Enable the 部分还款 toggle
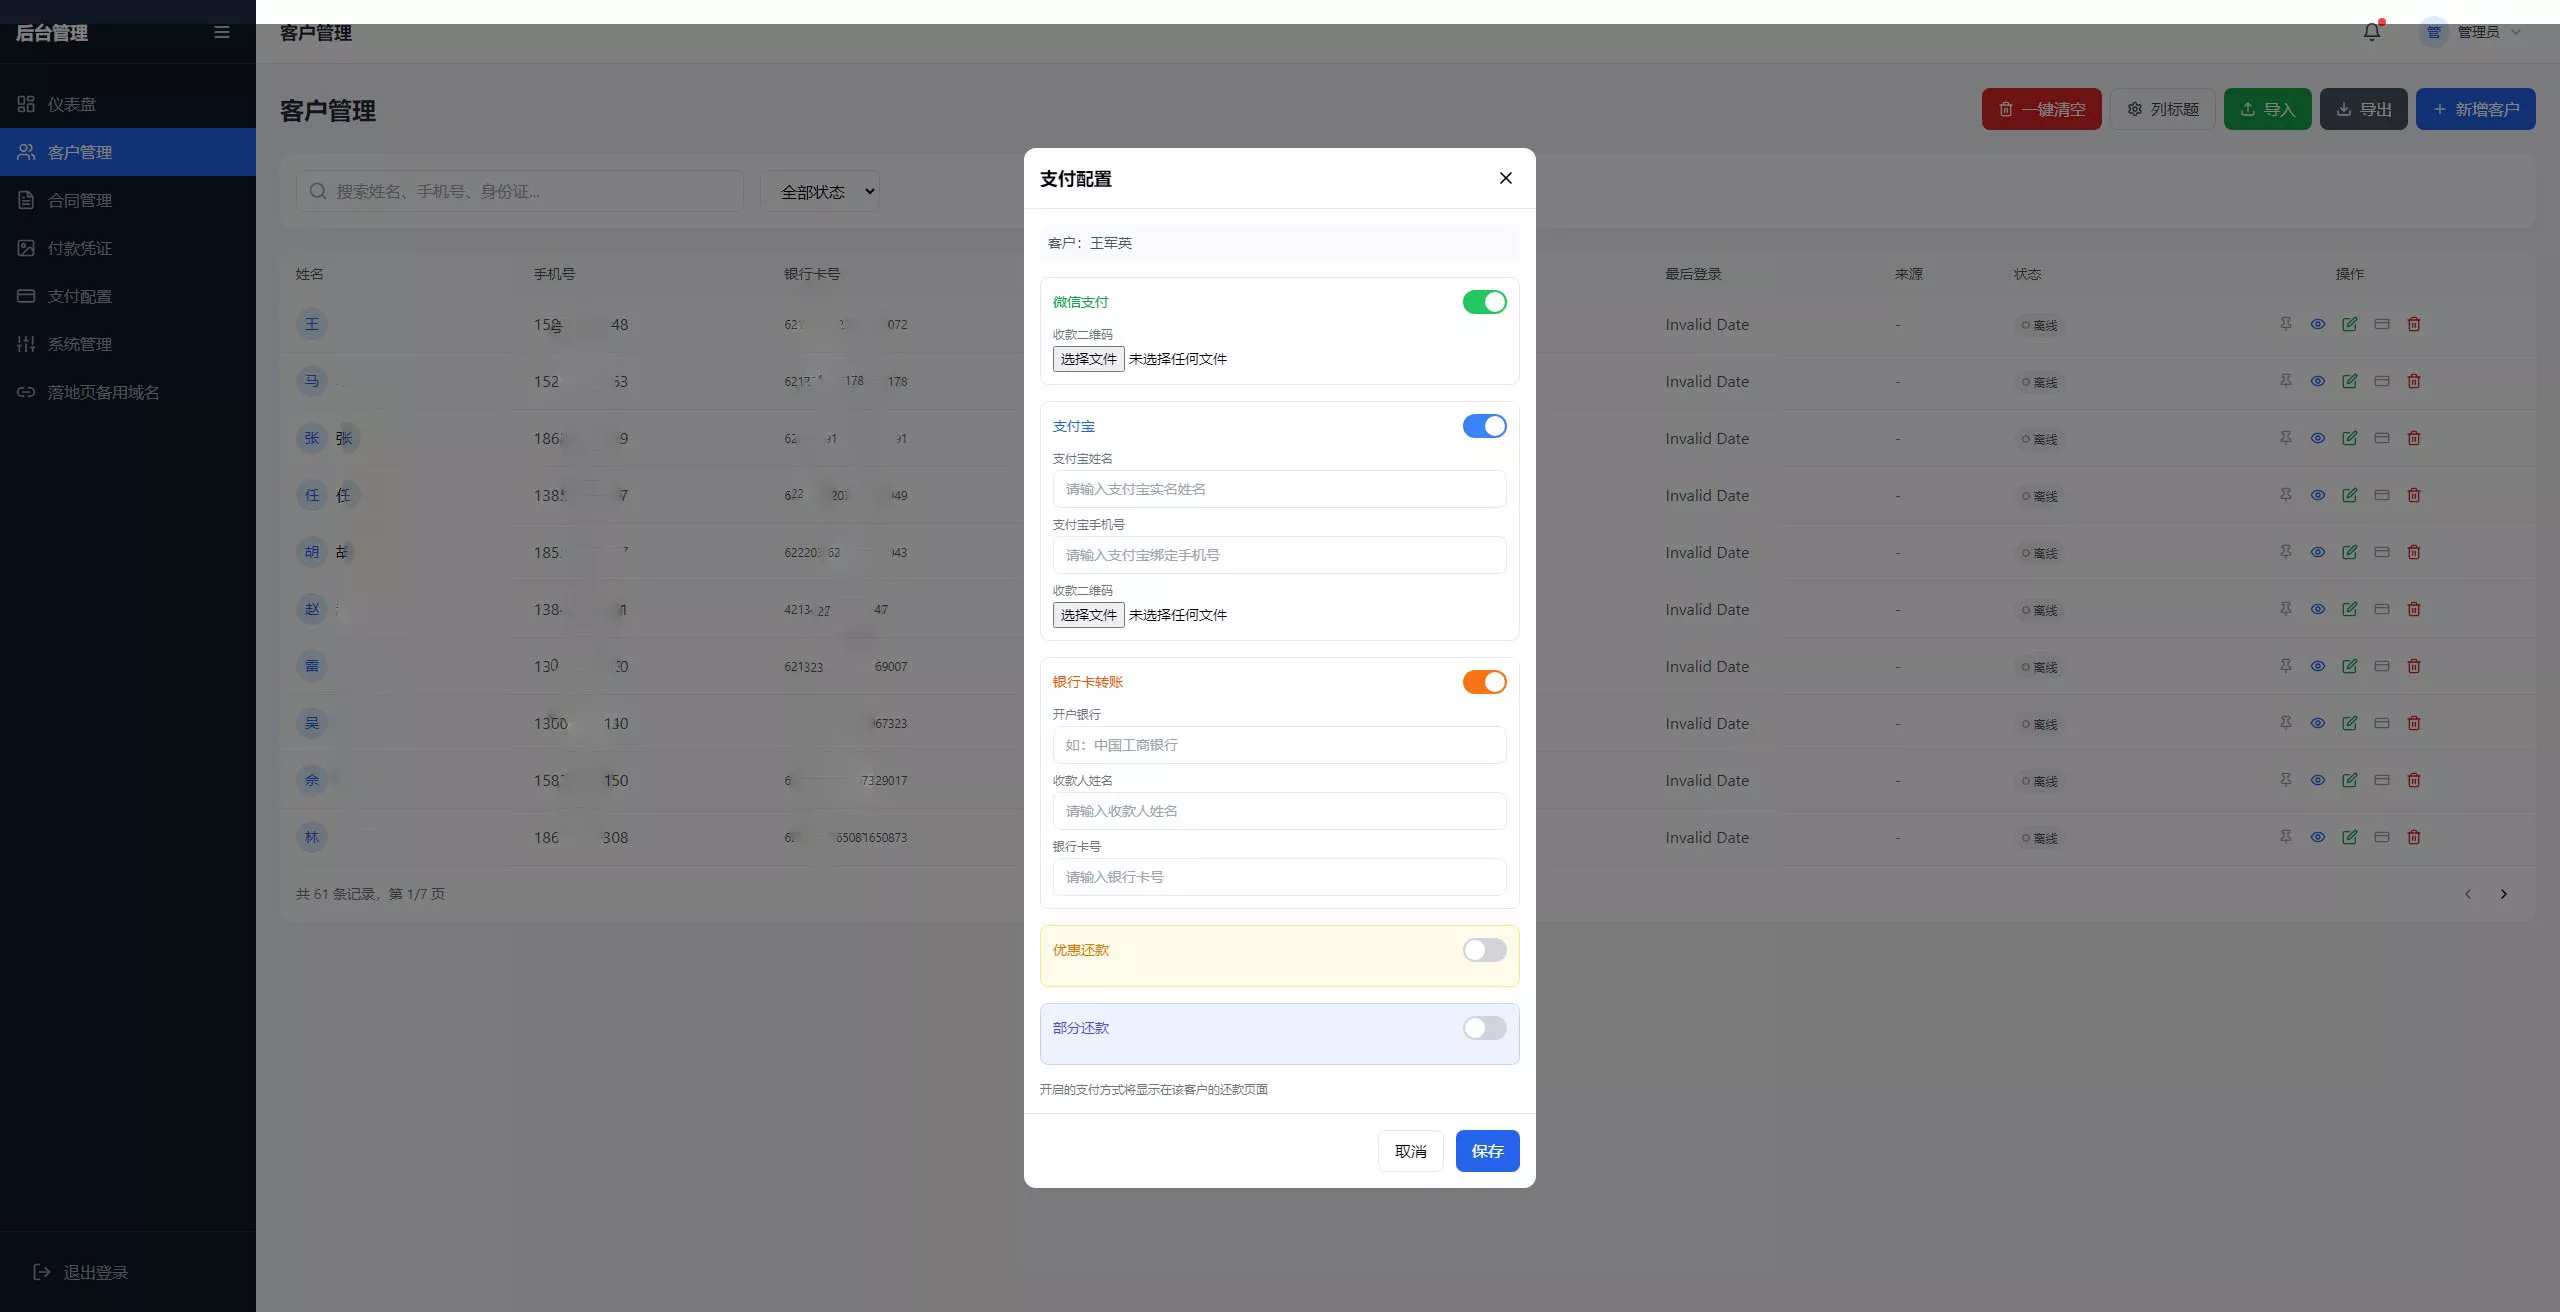Screen dimensions: 2560x1312 tap(1484, 1028)
